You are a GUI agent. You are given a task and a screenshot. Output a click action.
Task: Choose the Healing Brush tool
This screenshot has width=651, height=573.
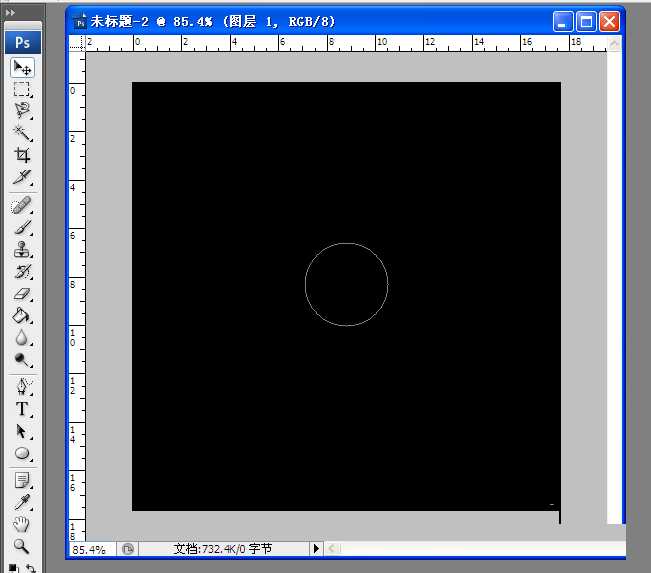(x=21, y=206)
